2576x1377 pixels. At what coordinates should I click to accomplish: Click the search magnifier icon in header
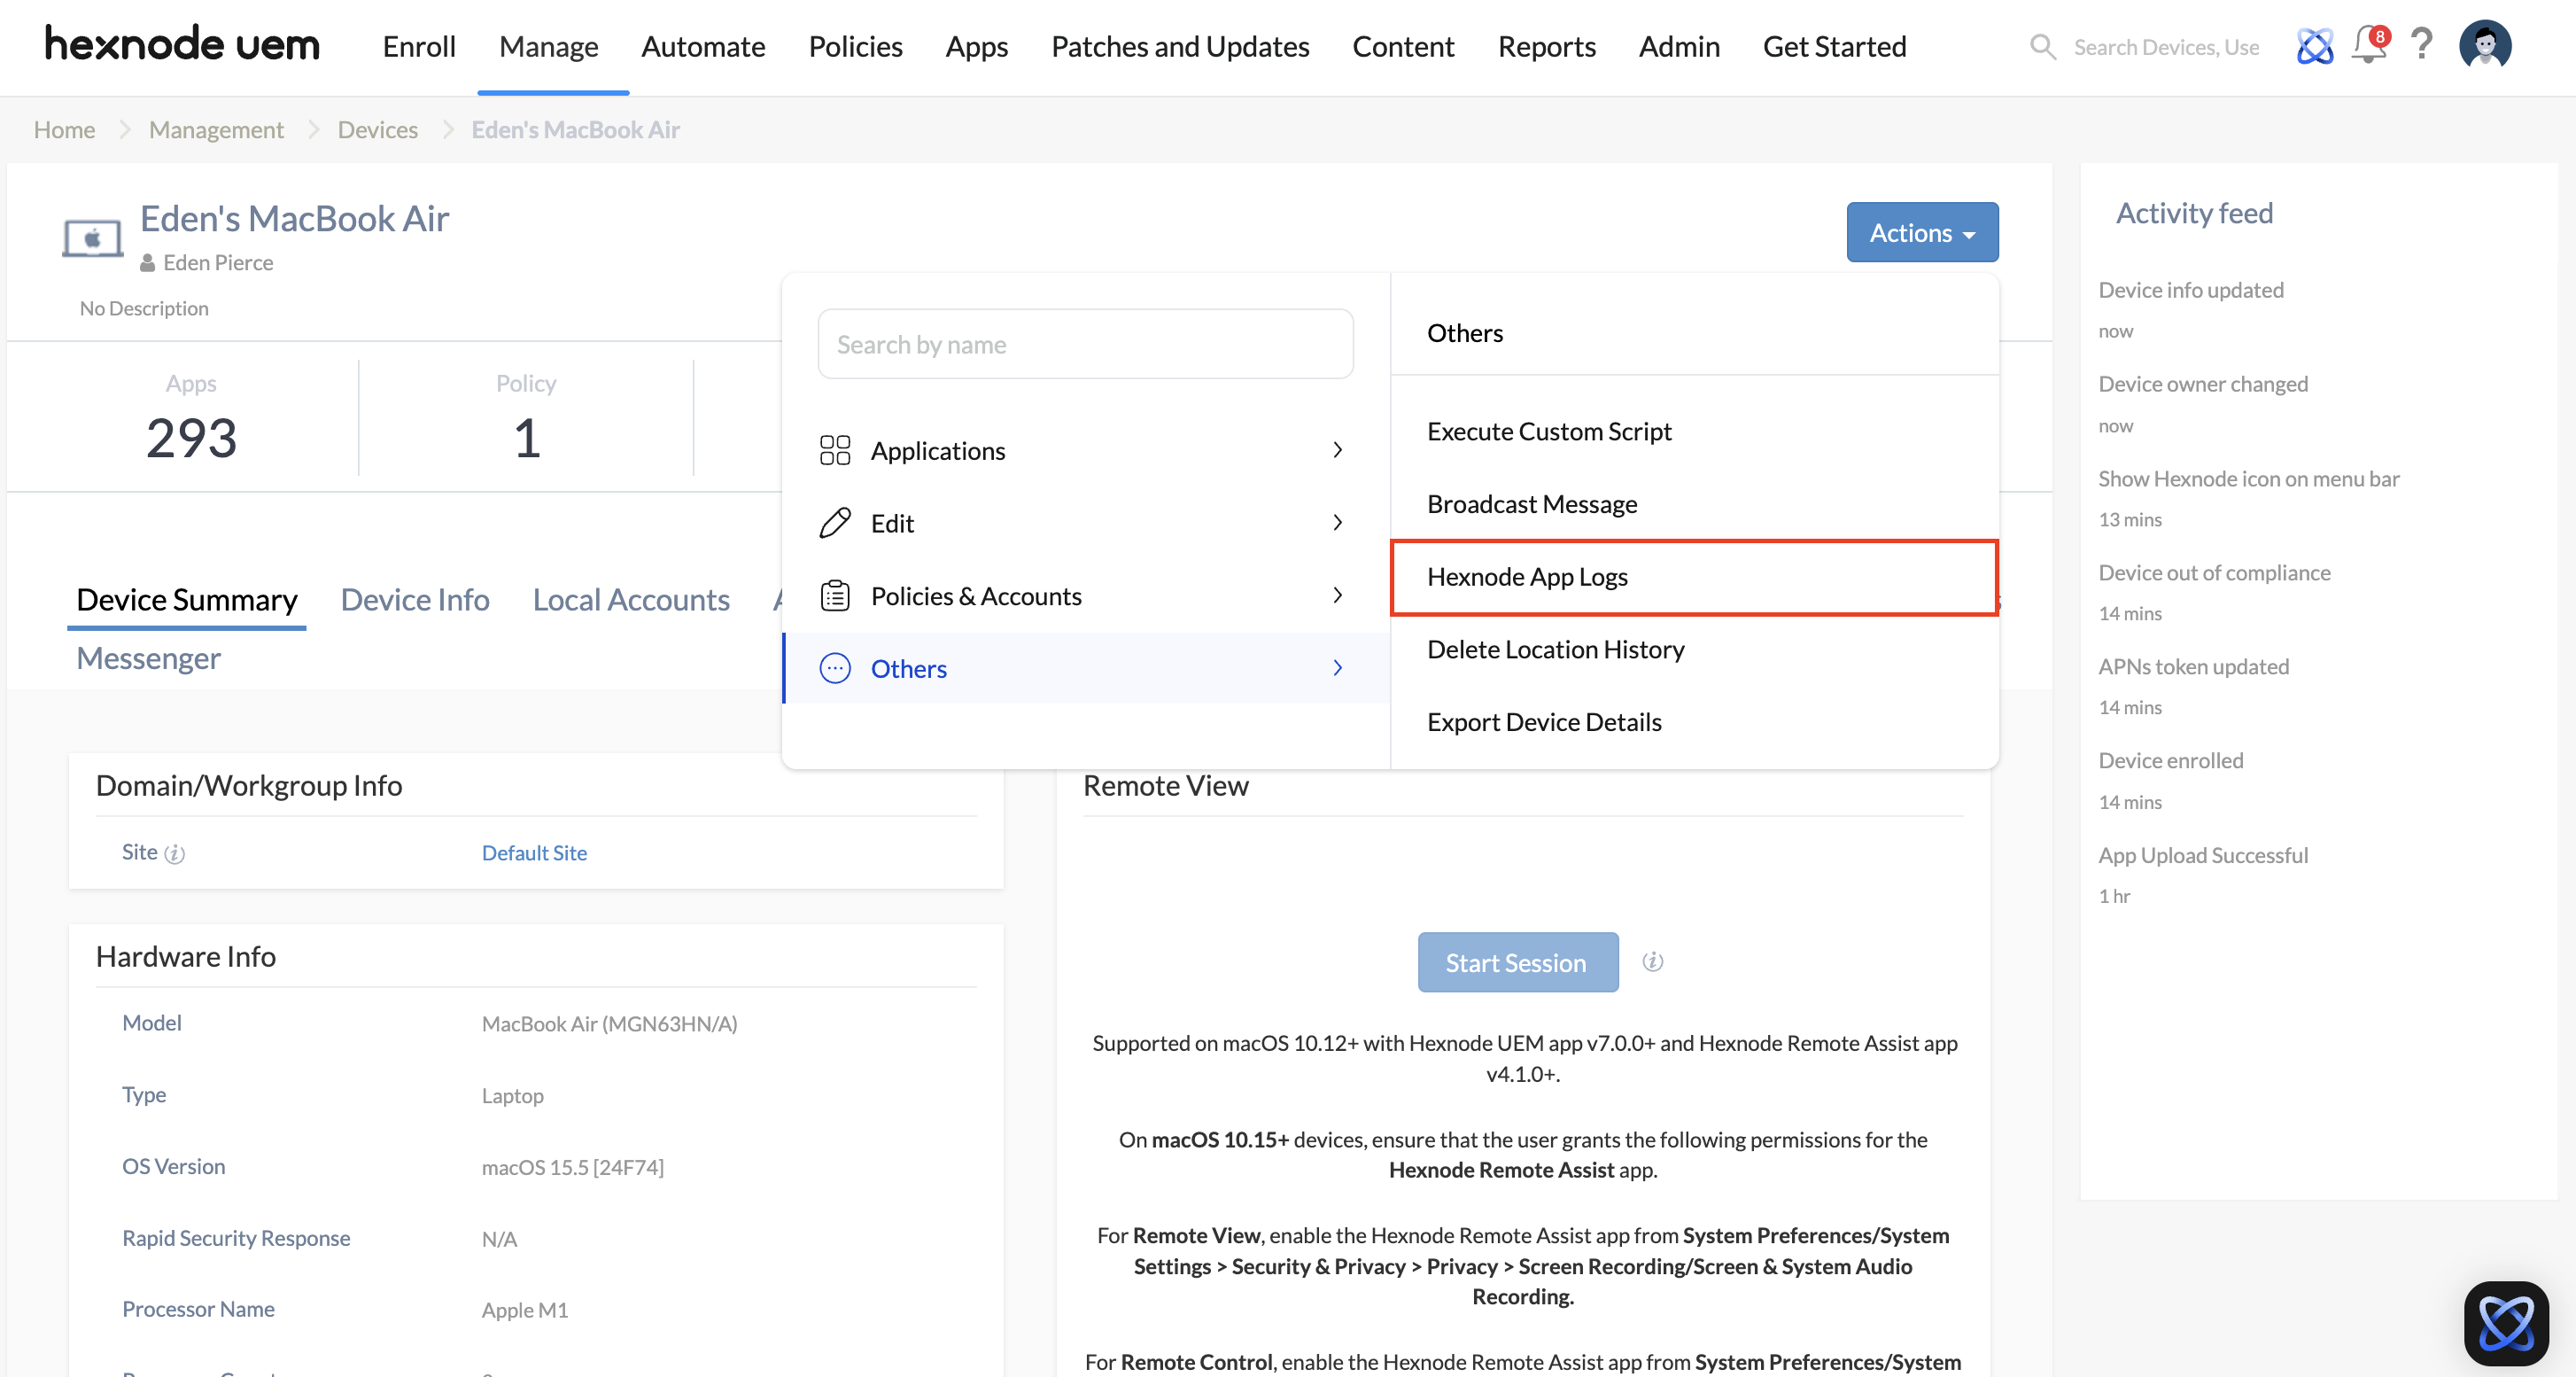point(2042,47)
